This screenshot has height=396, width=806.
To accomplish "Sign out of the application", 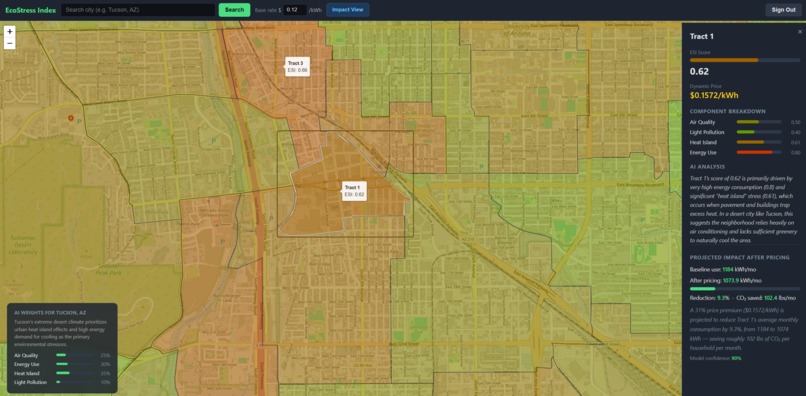I will pyautogui.click(x=783, y=10).
